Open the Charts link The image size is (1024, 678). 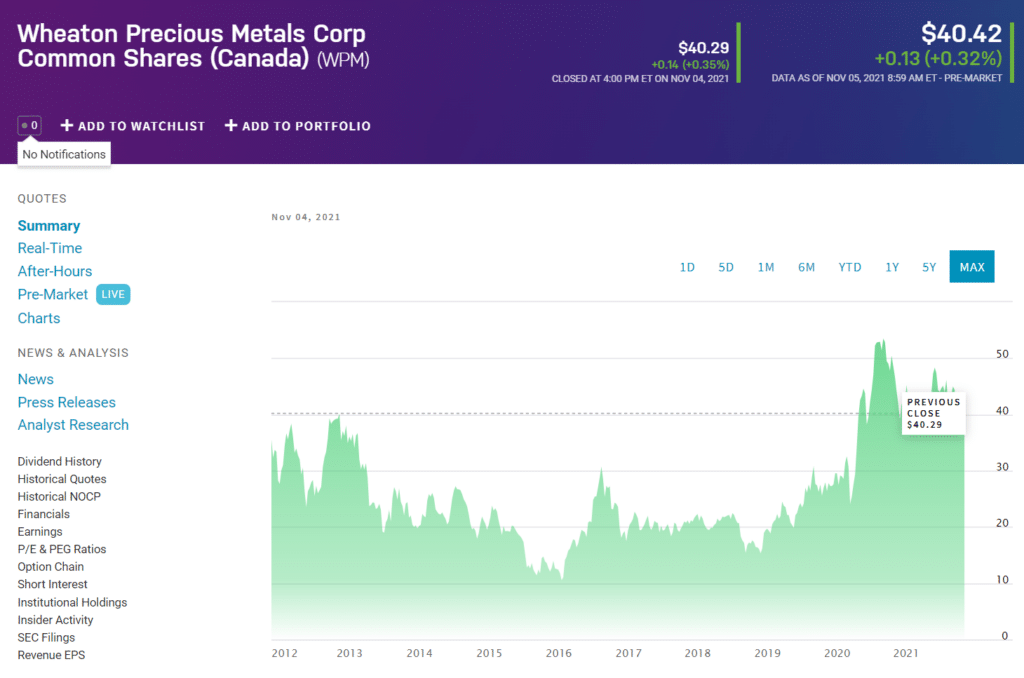pyautogui.click(x=39, y=318)
